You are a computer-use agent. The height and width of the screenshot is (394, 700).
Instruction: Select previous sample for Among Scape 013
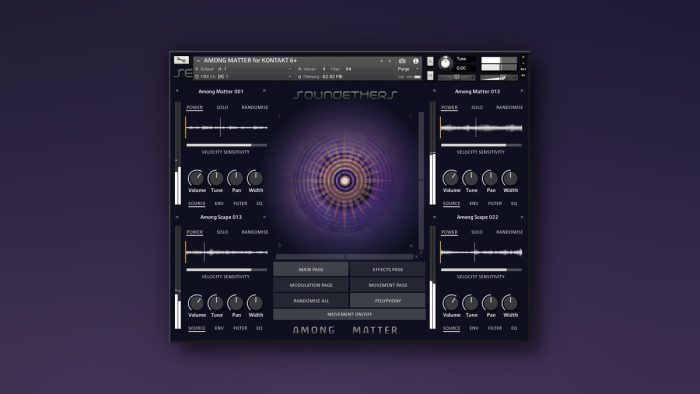pyautogui.click(x=177, y=217)
